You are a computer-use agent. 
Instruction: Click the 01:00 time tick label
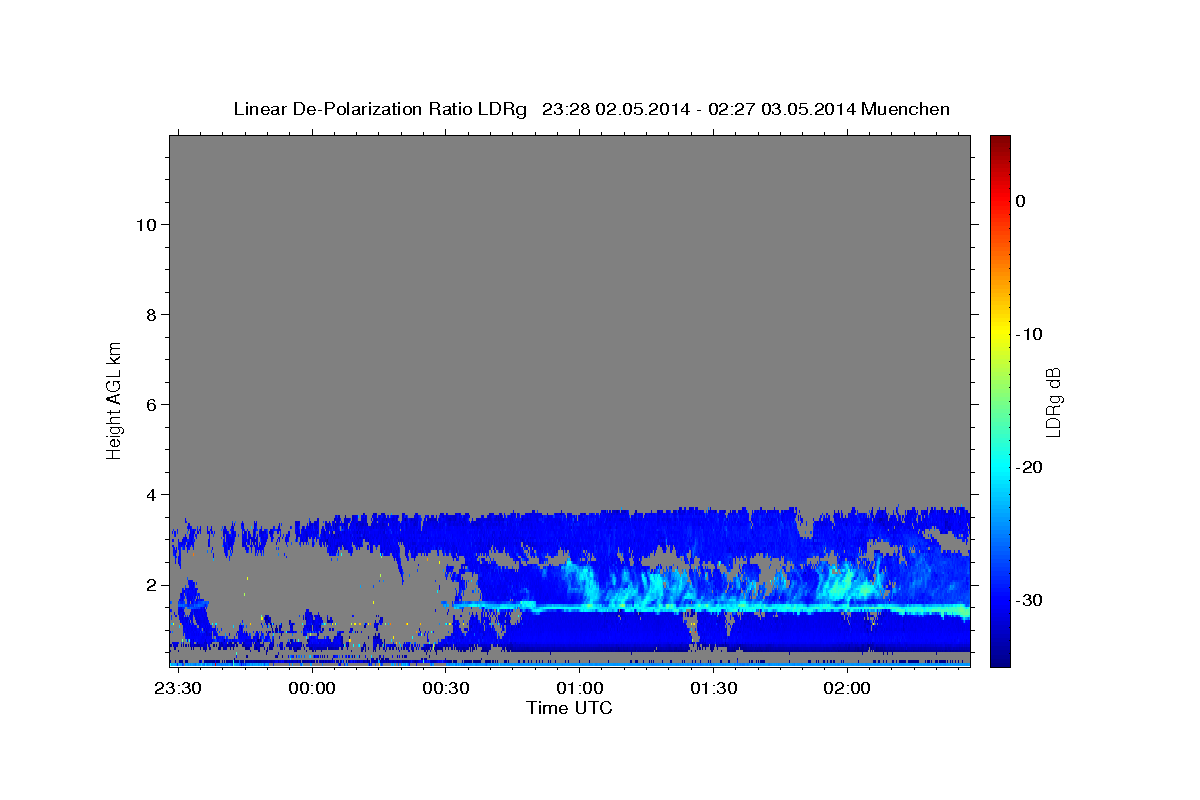579,689
